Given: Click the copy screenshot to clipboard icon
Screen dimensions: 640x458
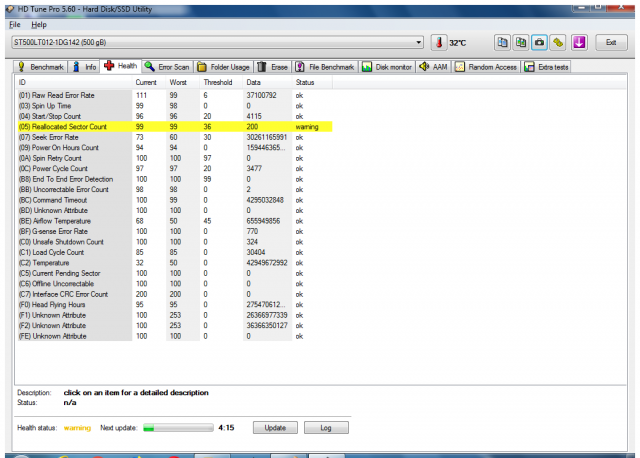Looking at the screenshot, I should [522, 43].
